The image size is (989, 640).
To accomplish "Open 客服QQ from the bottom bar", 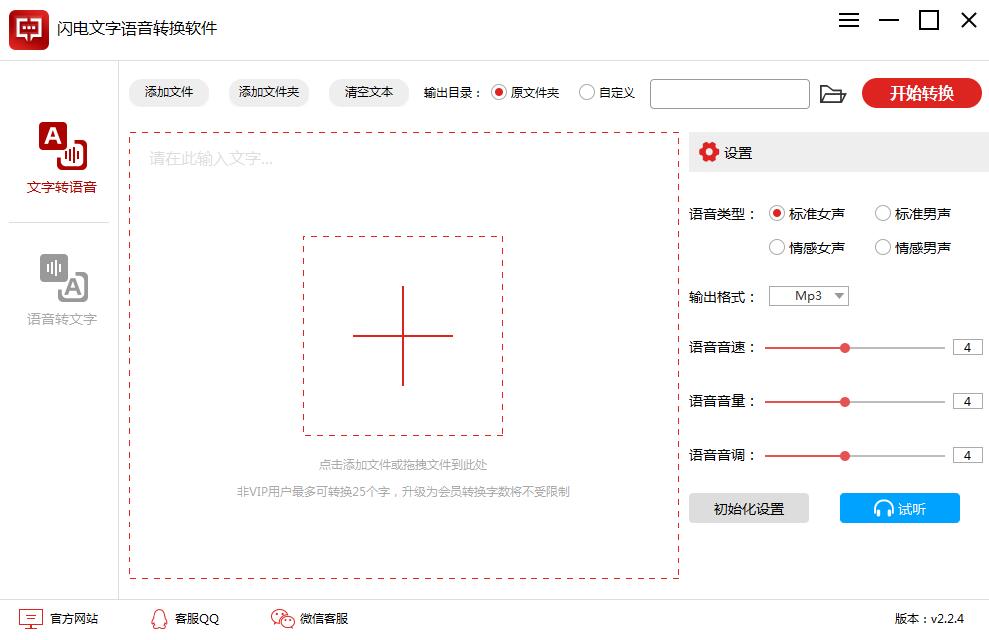I will (158, 619).
